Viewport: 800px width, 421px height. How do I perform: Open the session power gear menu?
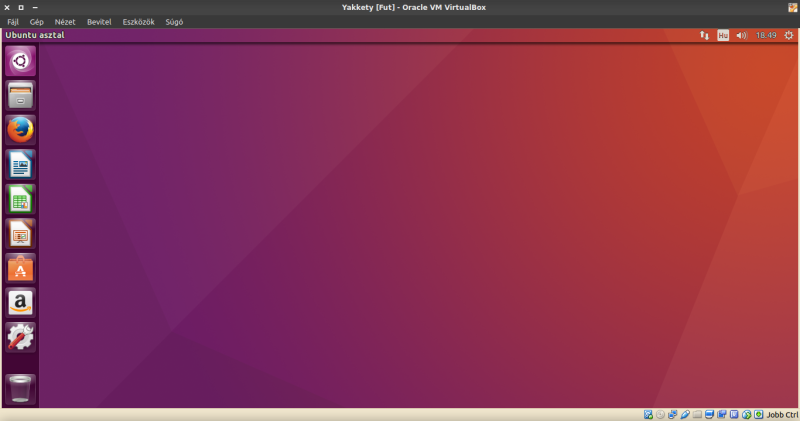788,35
